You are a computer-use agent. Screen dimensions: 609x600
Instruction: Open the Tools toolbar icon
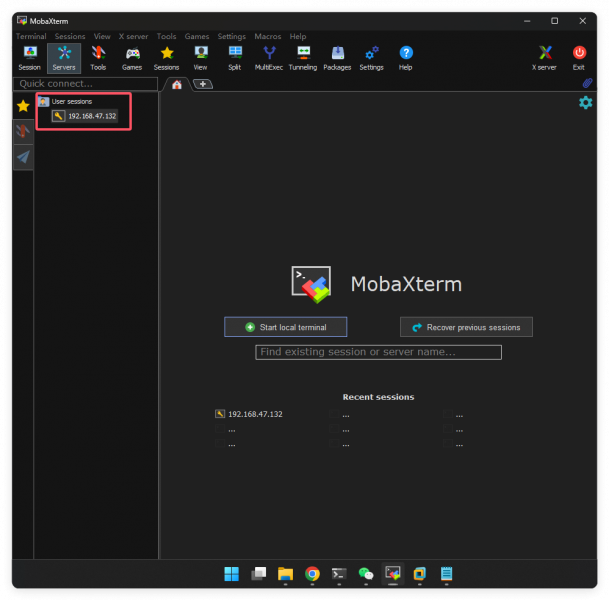pyautogui.click(x=98, y=58)
